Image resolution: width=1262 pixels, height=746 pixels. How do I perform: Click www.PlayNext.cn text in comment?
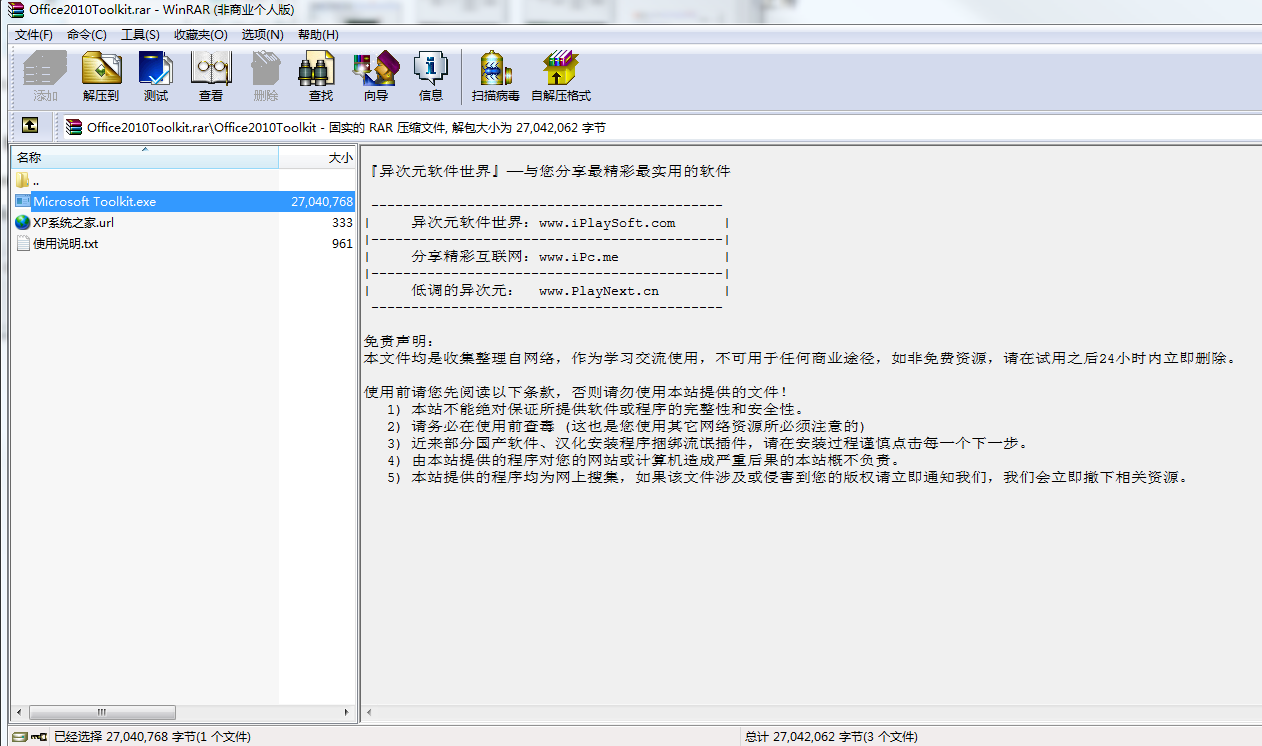[x=599, y=291]
